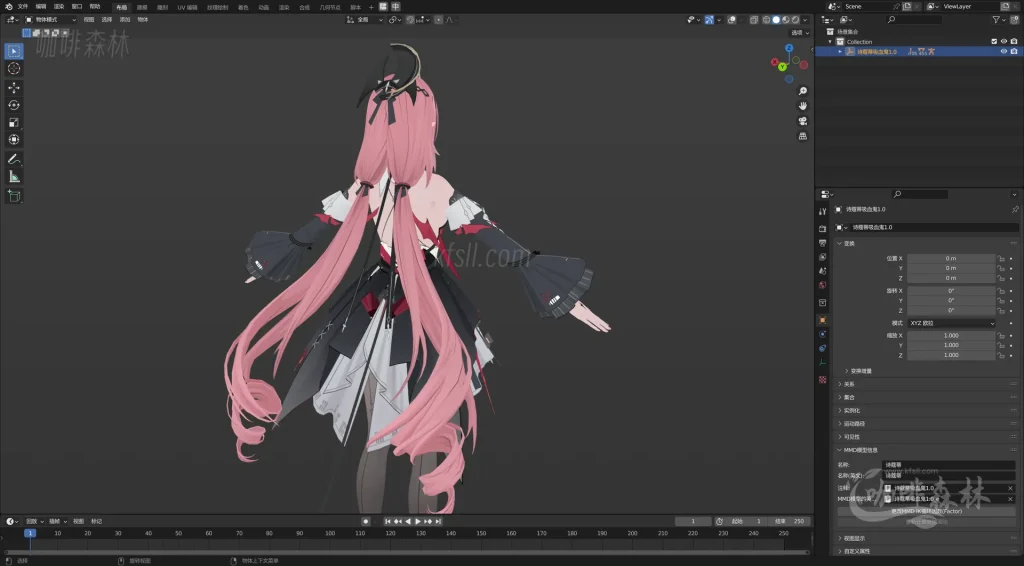Toggle the pin icon in properties header
The width and height of the screenshot is (1024, 566).
point(1015,210)
